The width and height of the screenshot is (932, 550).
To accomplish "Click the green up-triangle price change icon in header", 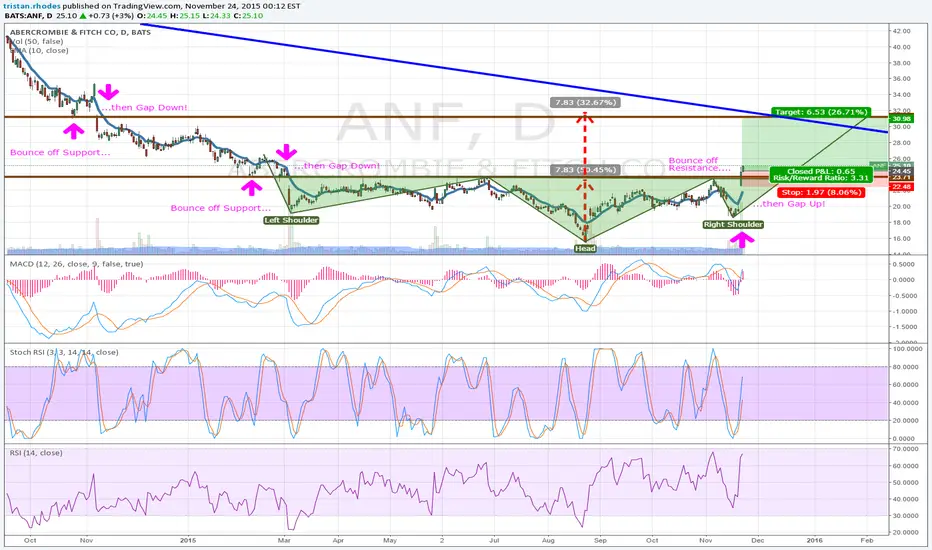I will point(83,15).
